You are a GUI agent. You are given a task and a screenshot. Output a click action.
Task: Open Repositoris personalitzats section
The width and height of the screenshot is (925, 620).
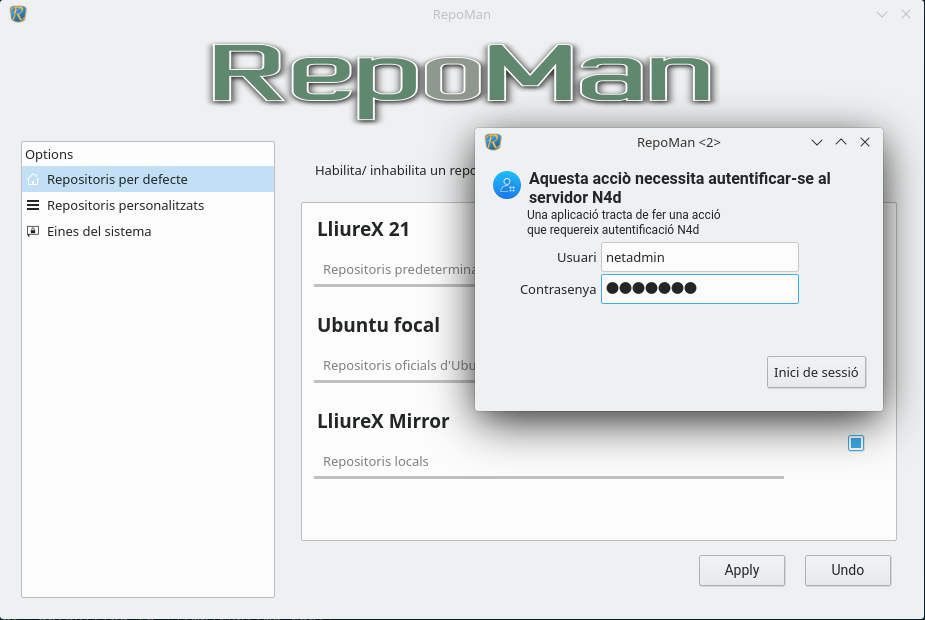(148, 205)
